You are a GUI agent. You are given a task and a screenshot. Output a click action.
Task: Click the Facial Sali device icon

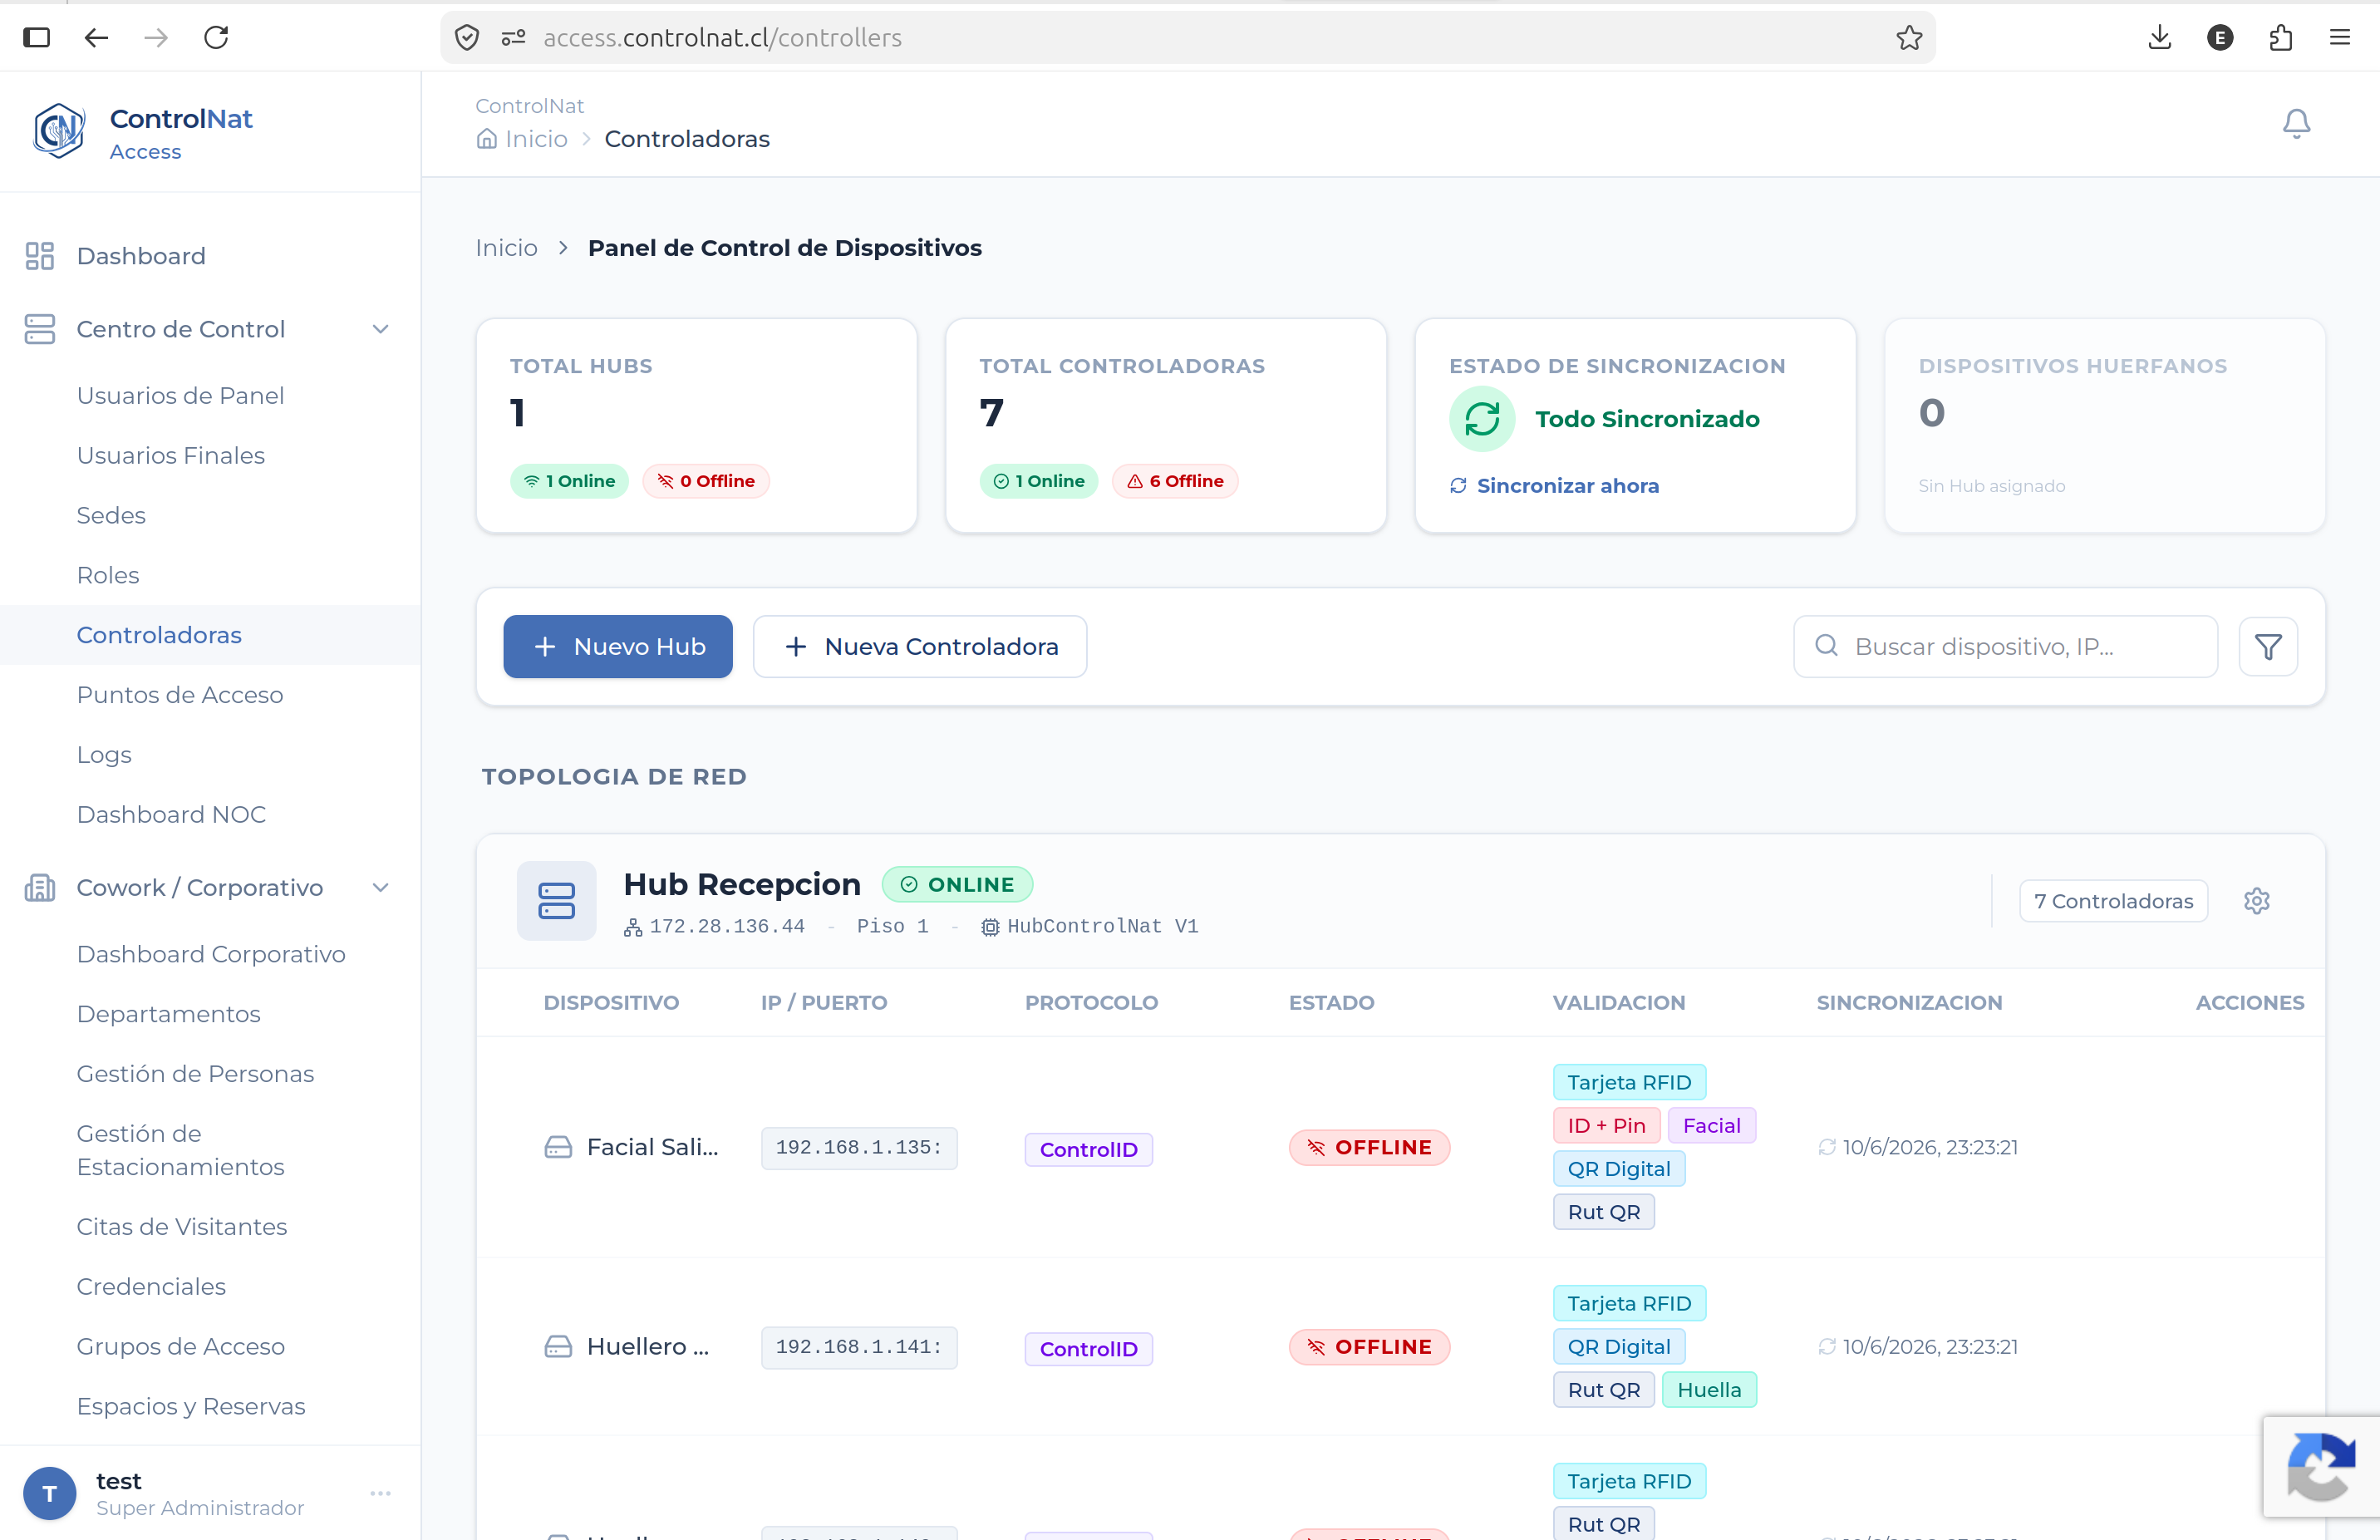pyautogui.click(x=558, y=1148)
